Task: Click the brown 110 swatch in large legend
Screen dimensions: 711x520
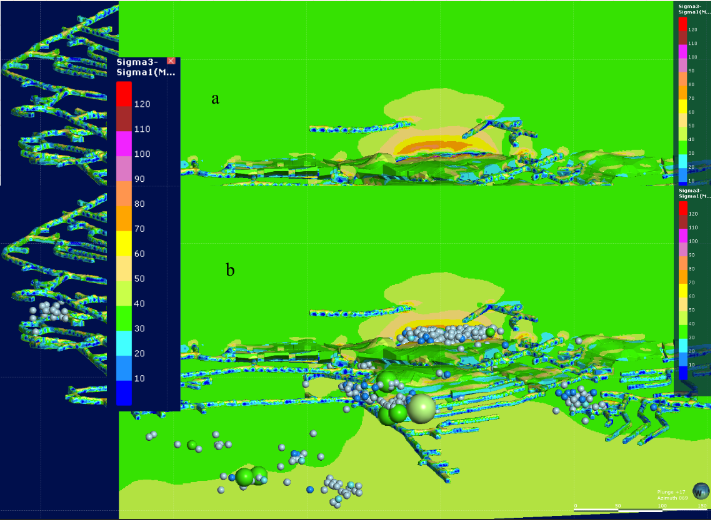Action: (x=123, y=117)
